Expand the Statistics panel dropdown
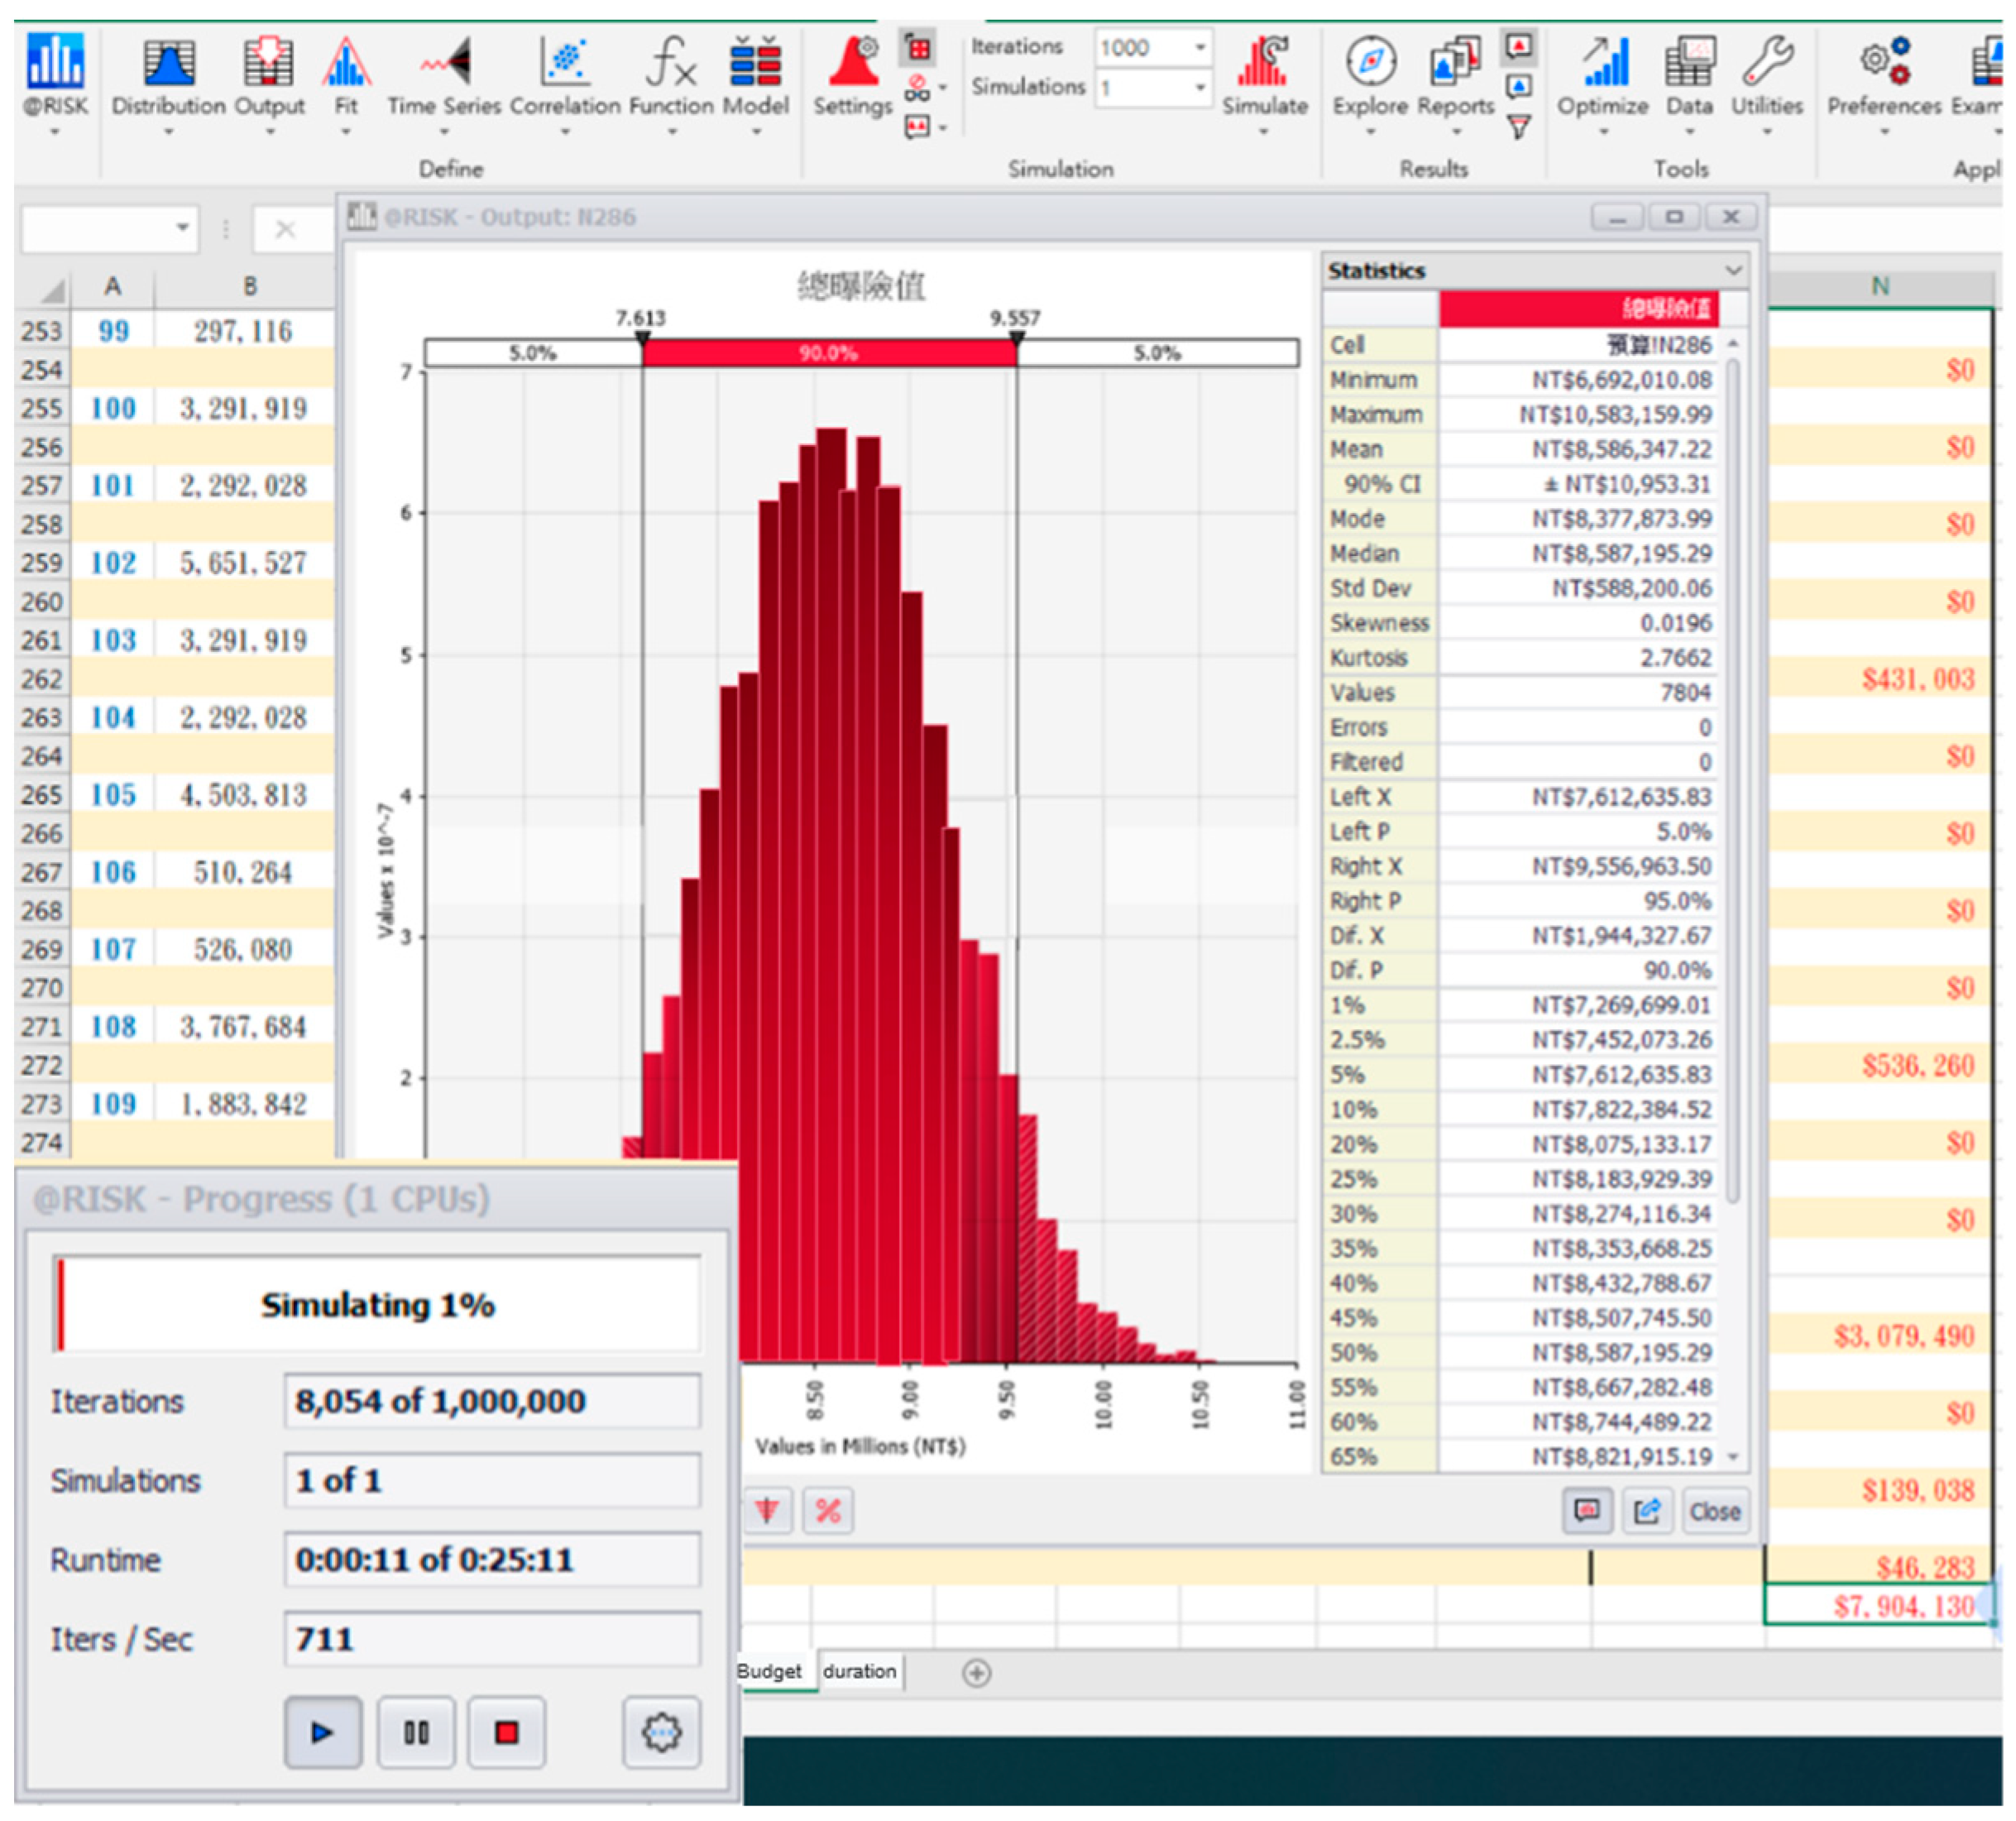Image resolution: width=2016 pixels, height=1821 pixels. tap(1733, 270)
